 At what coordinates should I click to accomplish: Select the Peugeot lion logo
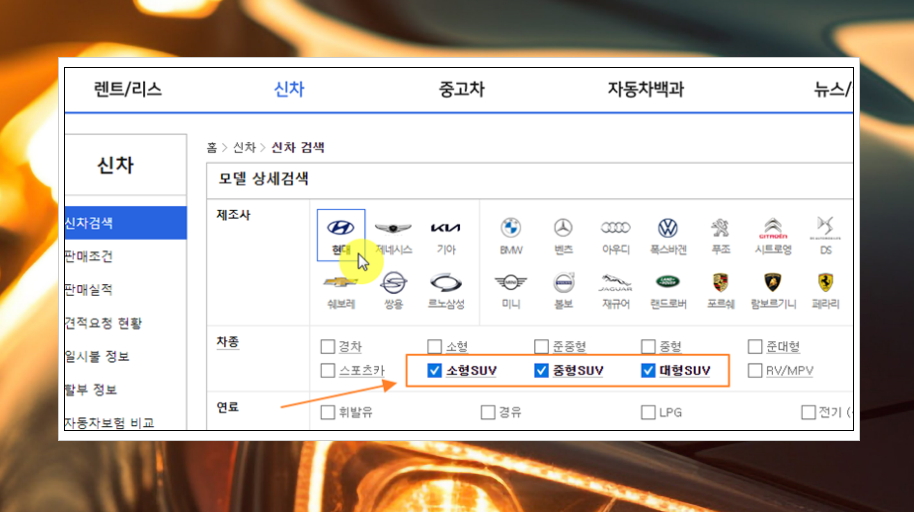[x=720, y=227]
